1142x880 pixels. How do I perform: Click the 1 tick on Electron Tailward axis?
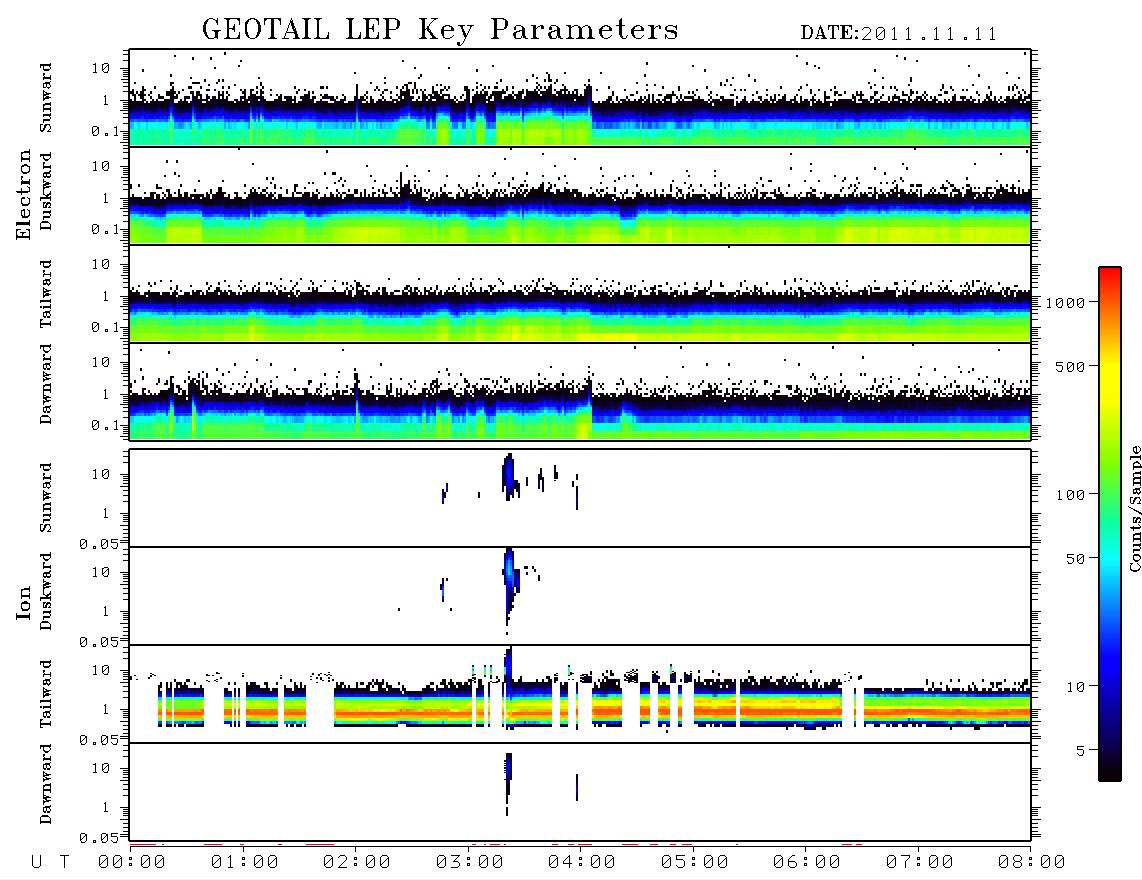tap(106, 296)
